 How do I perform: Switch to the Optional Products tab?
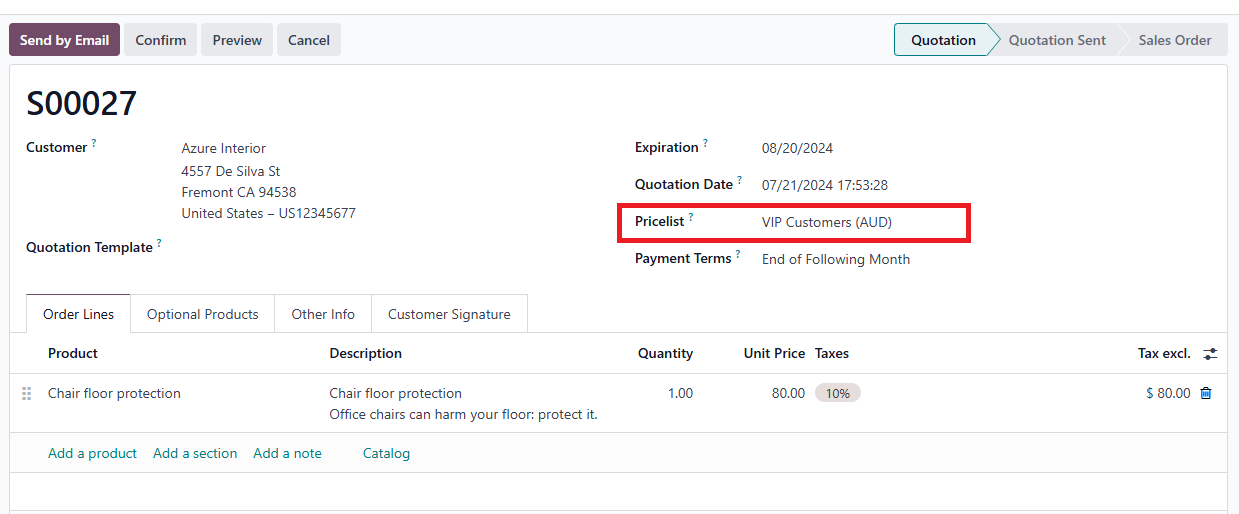pos(202,314)
